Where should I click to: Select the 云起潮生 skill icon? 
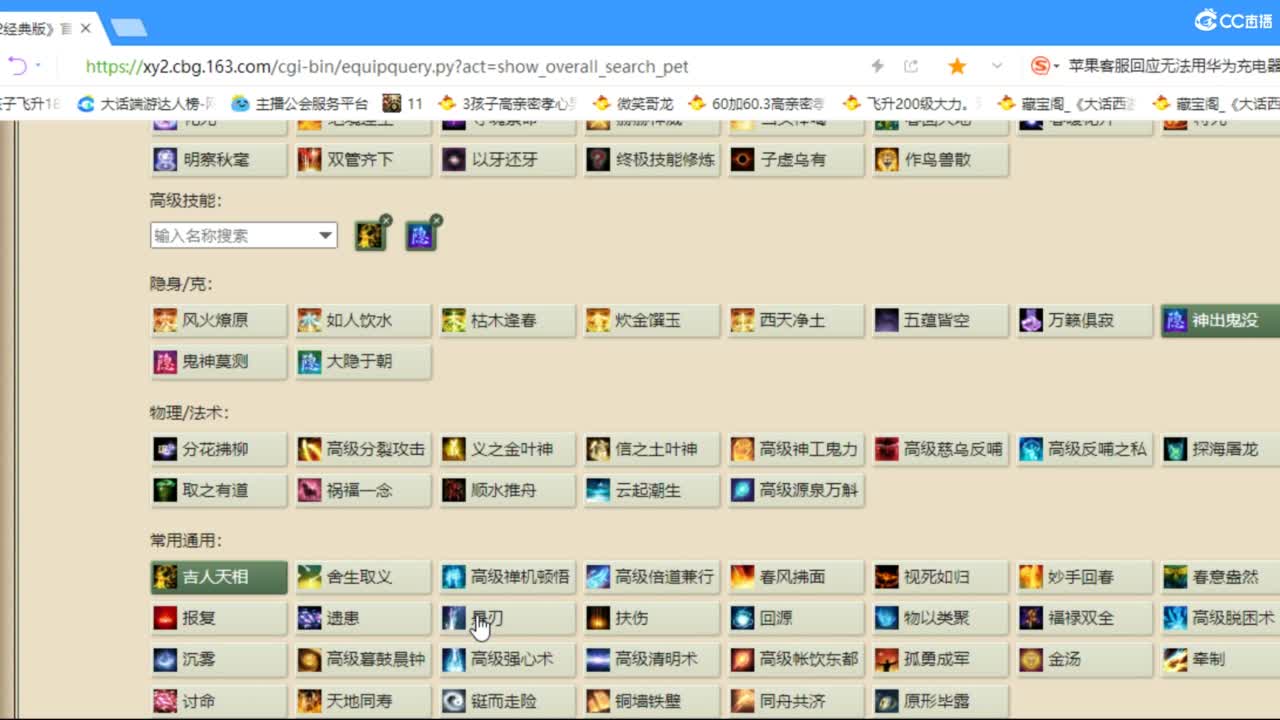pos(599,491)
